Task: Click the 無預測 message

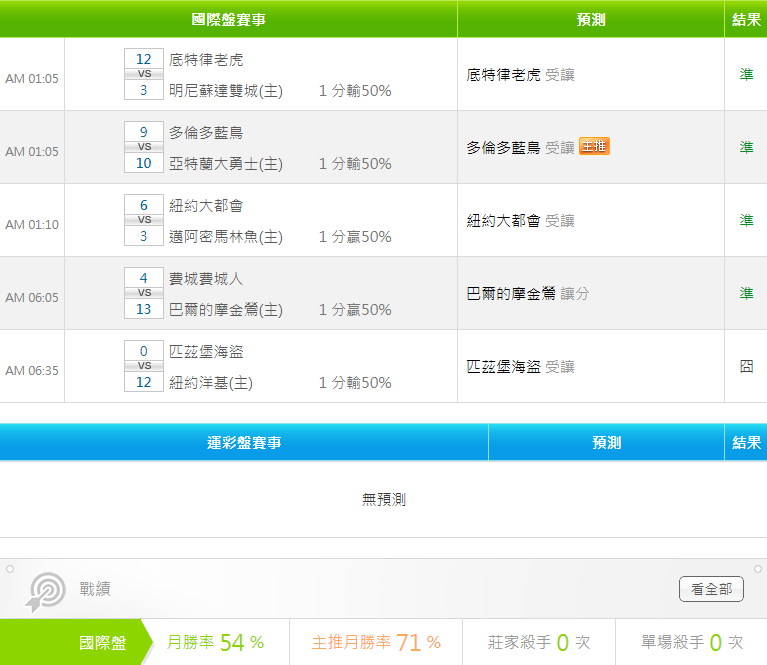Action: pos(384,499)
